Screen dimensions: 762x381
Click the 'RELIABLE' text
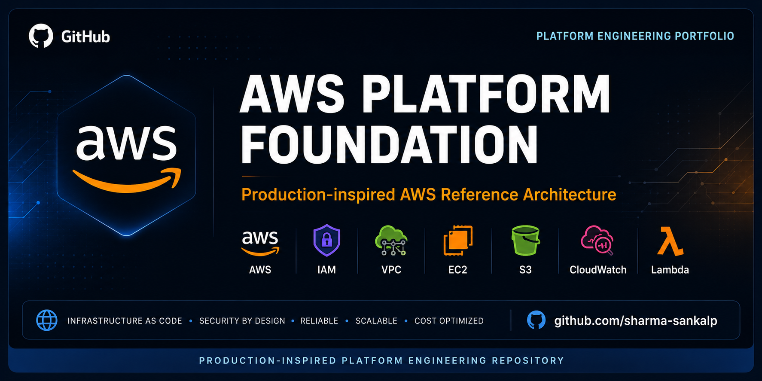click(319, 321)
